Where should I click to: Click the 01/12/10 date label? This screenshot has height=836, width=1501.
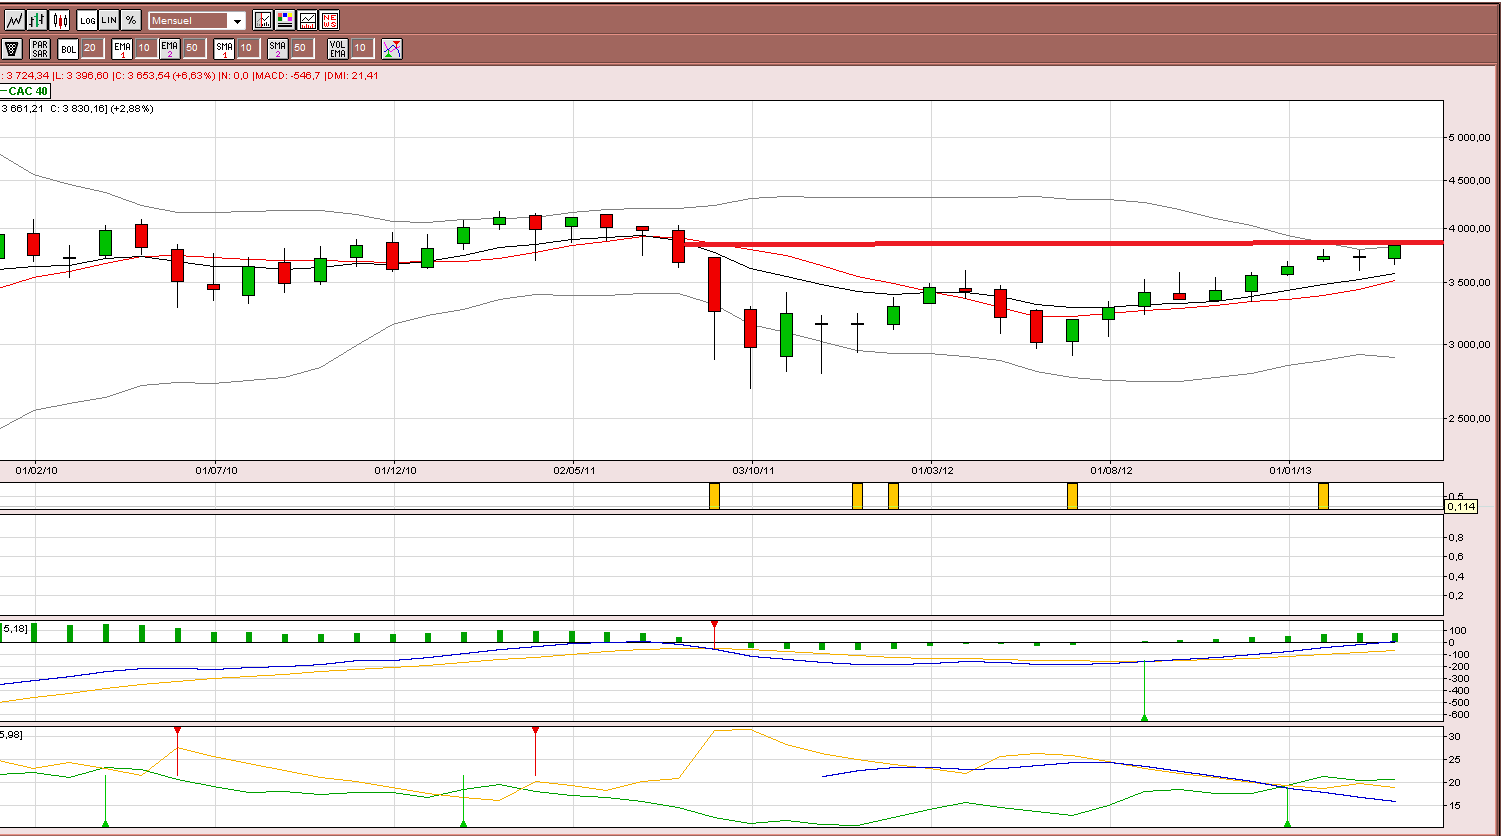(395, 469)
